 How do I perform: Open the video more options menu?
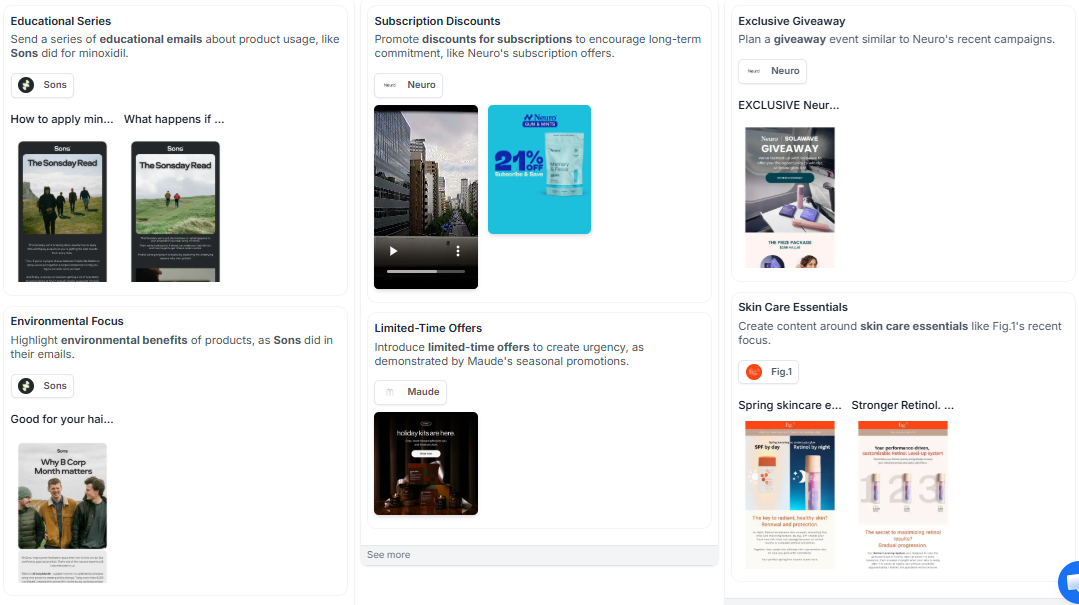coord(458,251)
